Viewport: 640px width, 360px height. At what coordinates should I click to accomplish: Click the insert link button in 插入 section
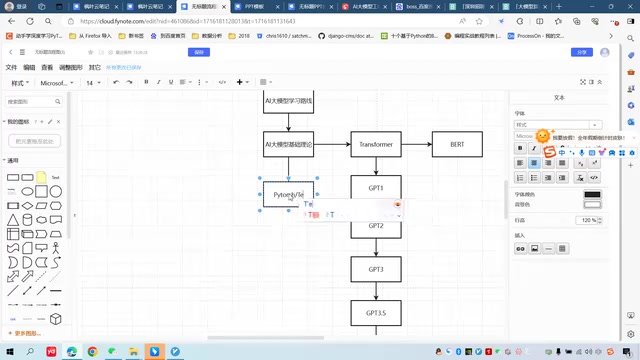coord(520,249)
